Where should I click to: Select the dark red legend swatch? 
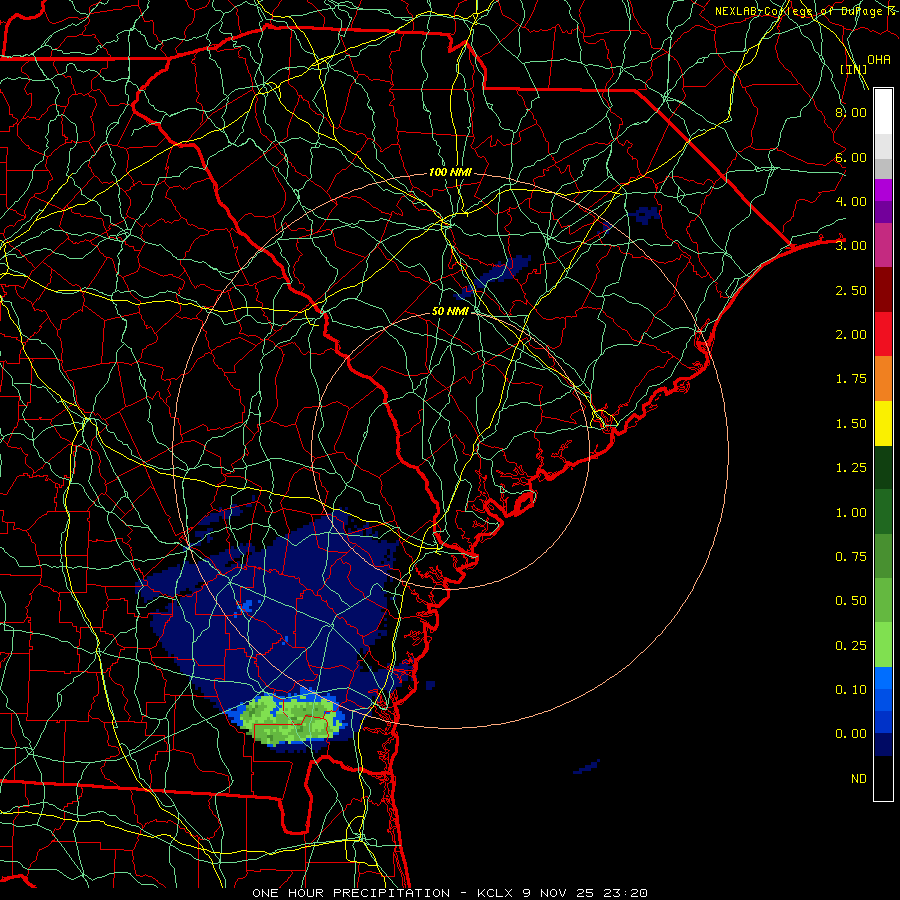(883, 290)
